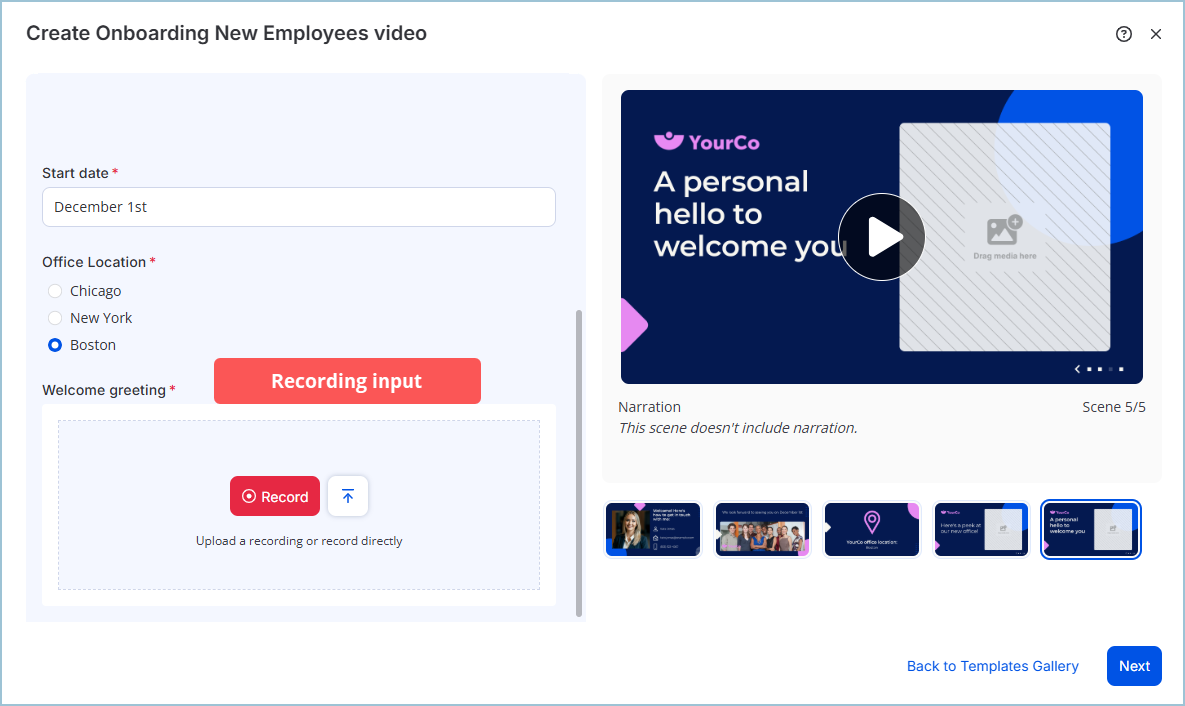Viewport: 1185px width, 706px height.
Task: Select the 'A personal hello' scene thumbnail
Action: click(1090, 529)
